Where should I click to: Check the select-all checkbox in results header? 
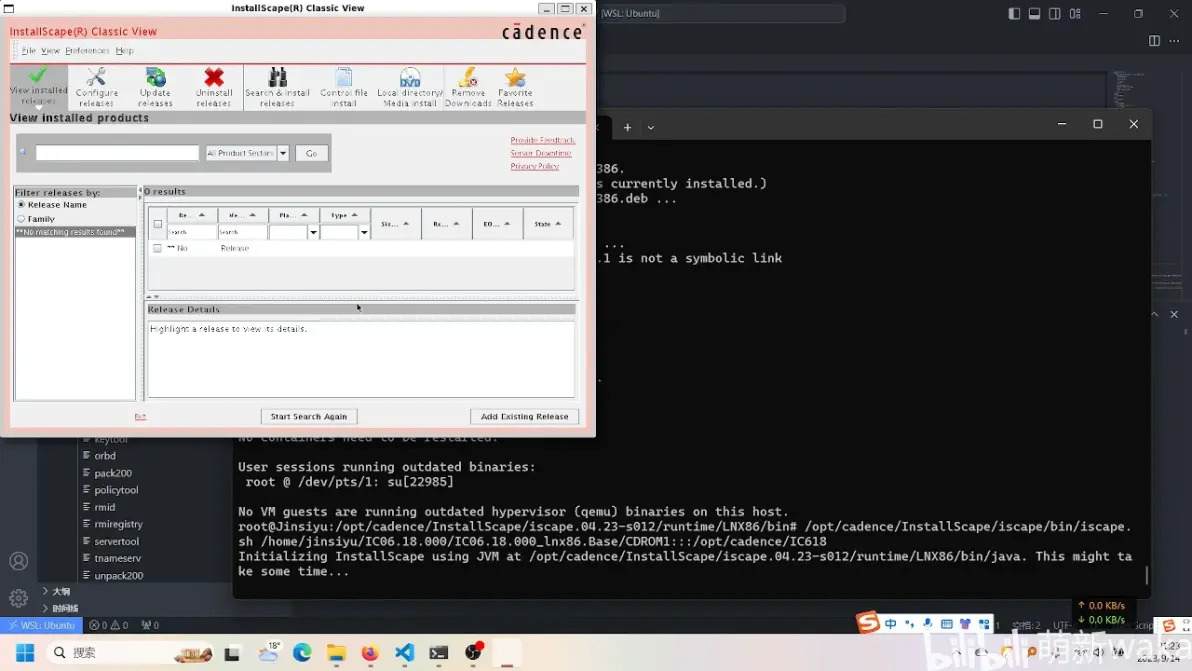(x=157, y=224)
